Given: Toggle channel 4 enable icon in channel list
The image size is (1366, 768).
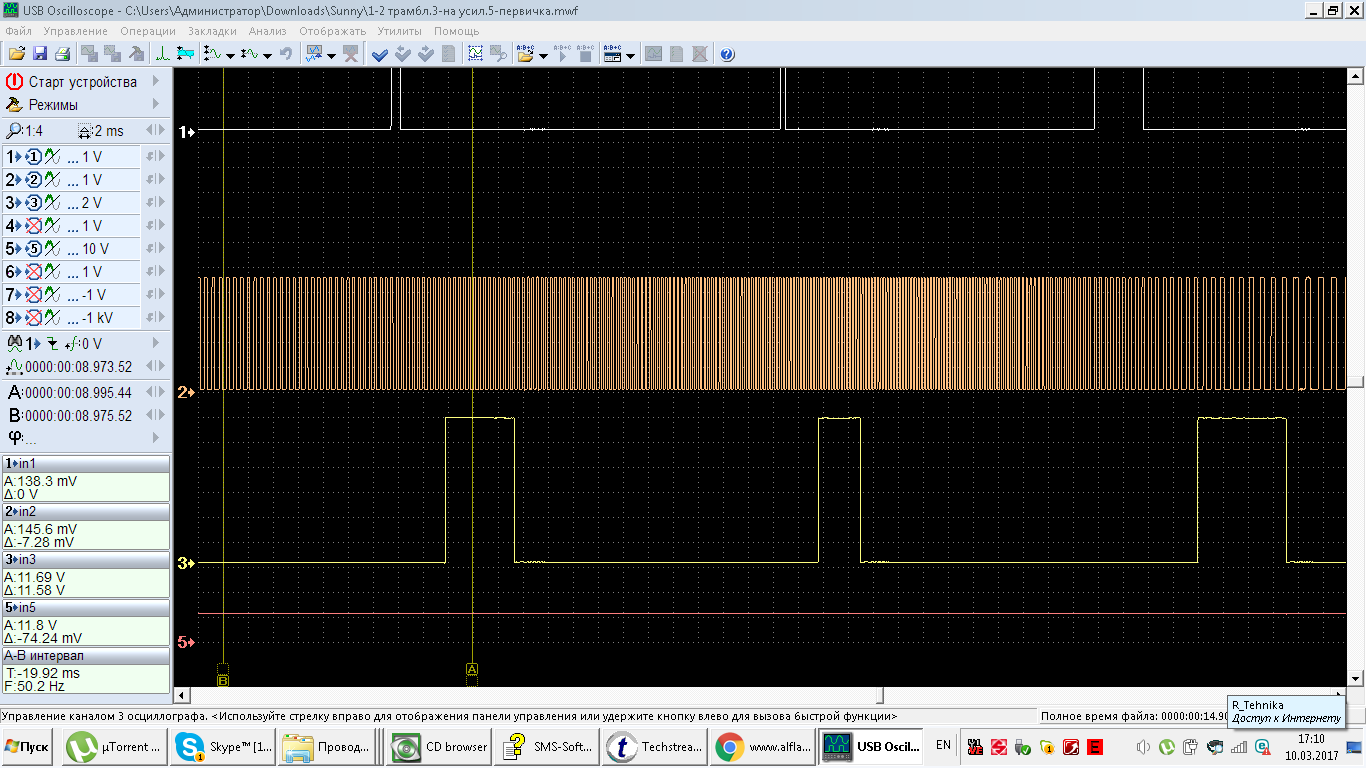Looking at the screenshot, I should point(33,226).
